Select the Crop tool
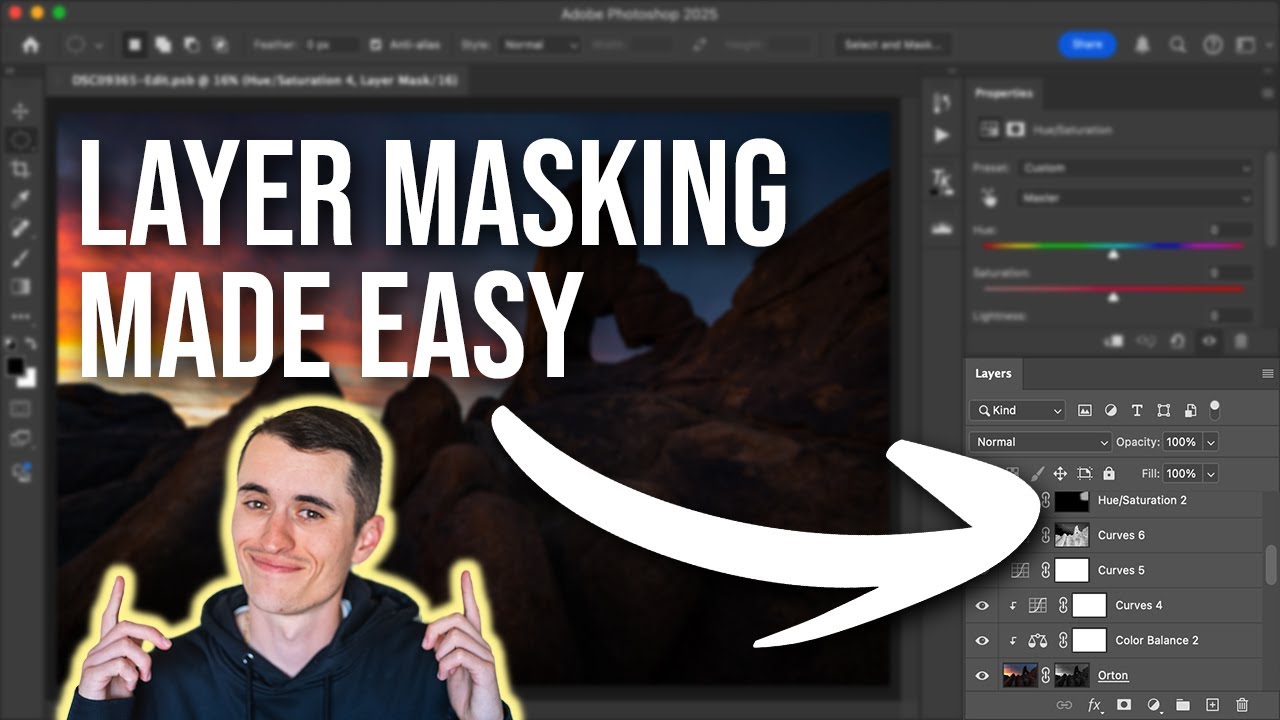This screenshot has height=720, width=1280. tap(20, 170)
